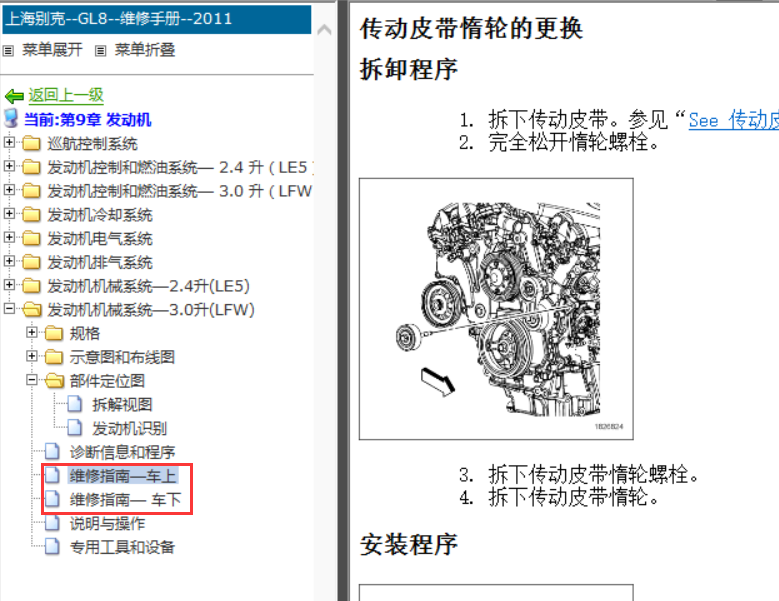779x601 pixels.
Task: Click the 专用工具和设备 document icon
Action: point(52,546)
